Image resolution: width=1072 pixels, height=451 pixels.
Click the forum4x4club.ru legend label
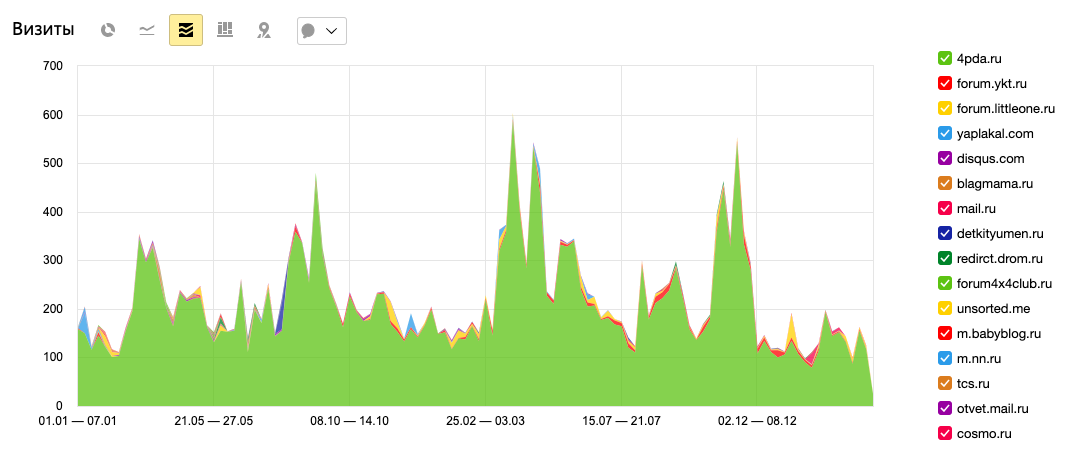1004,284
